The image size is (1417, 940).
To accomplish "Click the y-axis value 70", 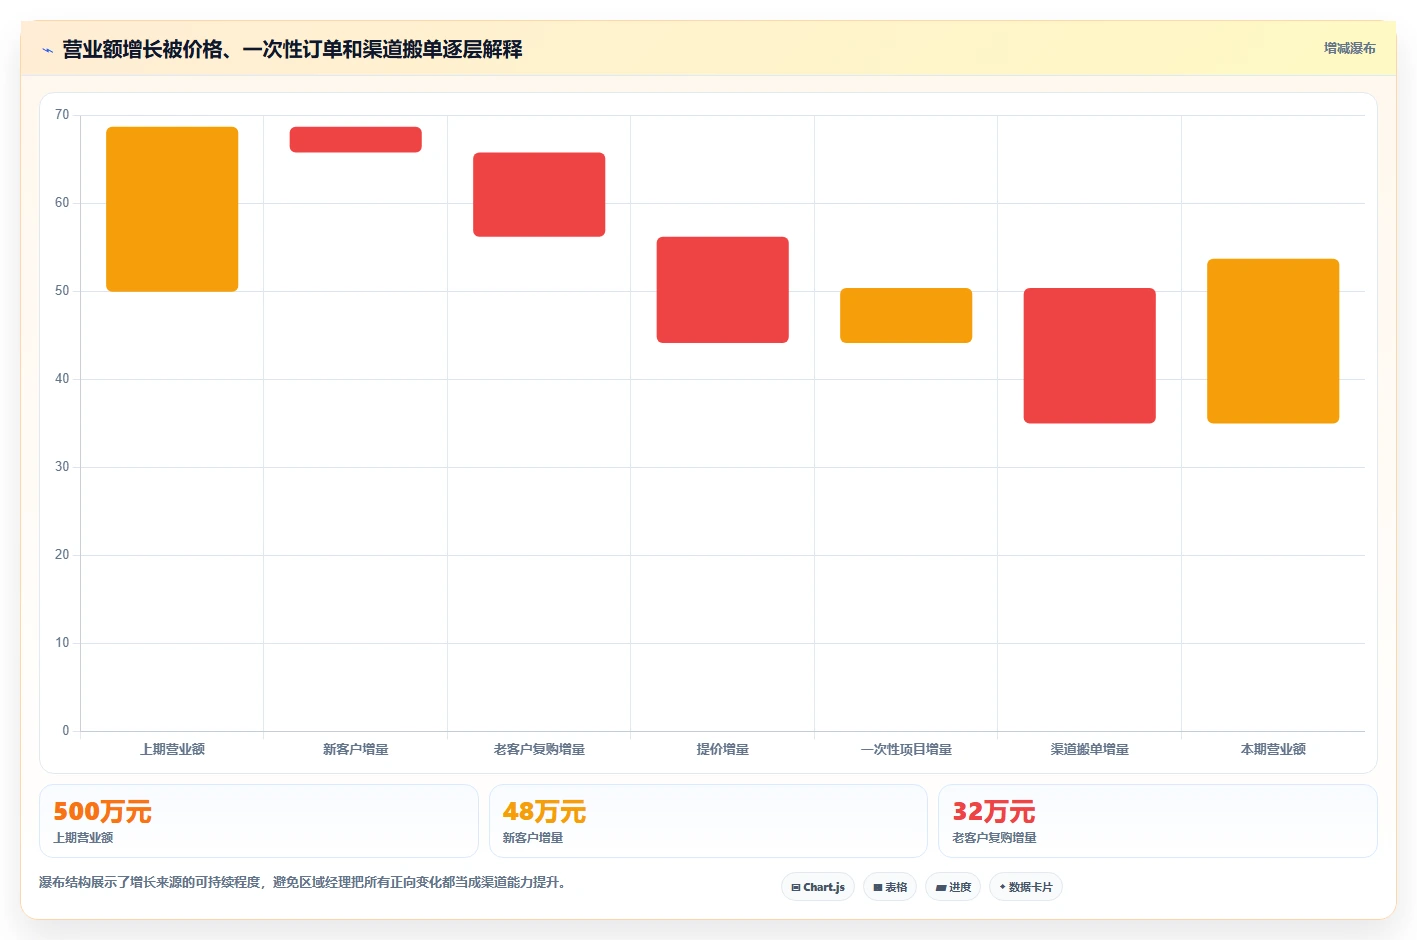I will pos(62,115).
